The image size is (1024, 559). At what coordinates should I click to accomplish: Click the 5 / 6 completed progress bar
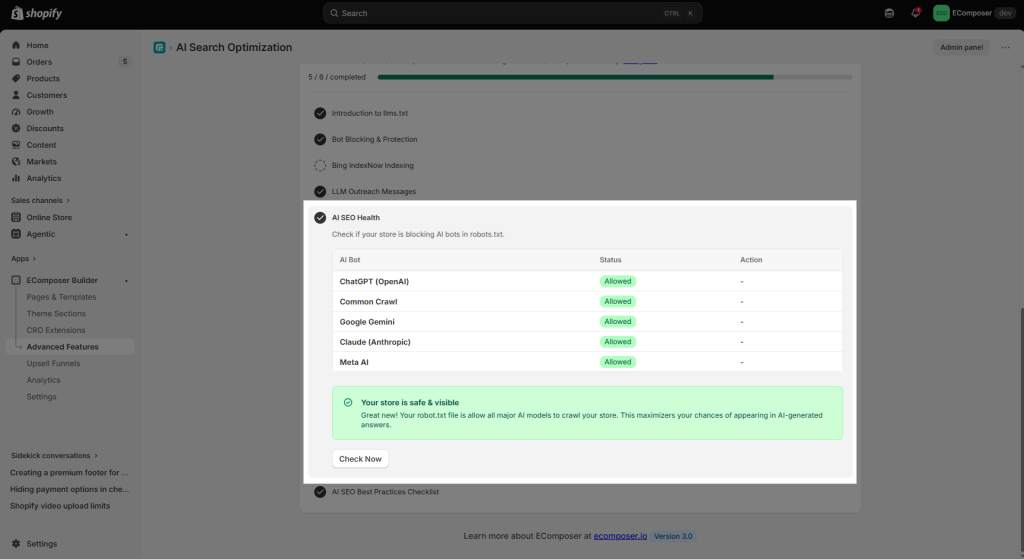point(615,77)
